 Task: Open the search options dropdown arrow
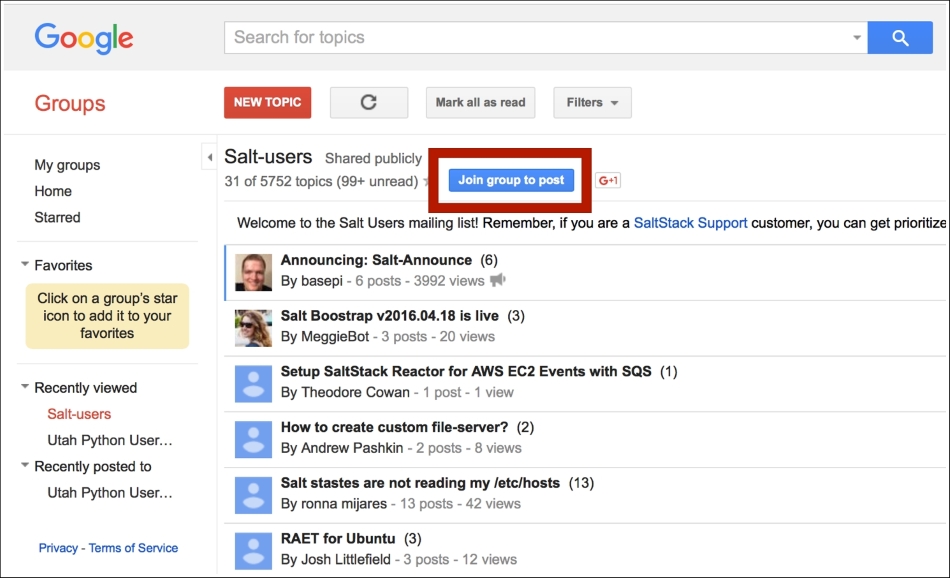[x=856, y=38]
